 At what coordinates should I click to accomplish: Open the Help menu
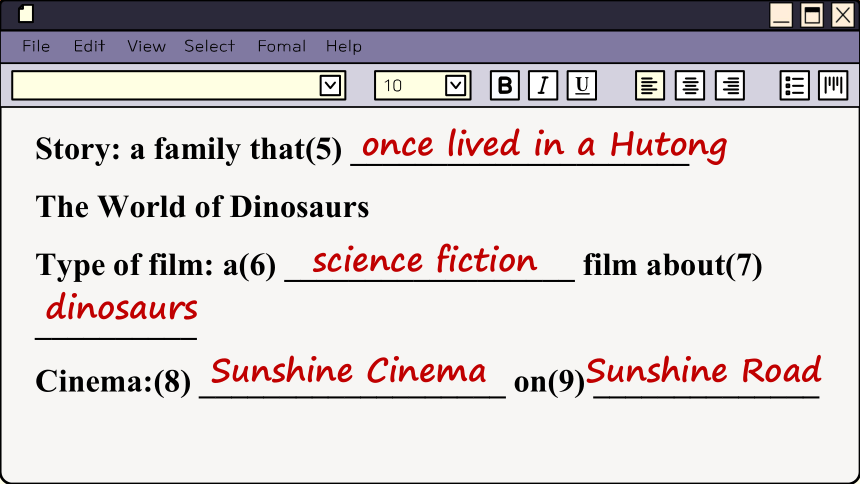click(x=344, y=46)
